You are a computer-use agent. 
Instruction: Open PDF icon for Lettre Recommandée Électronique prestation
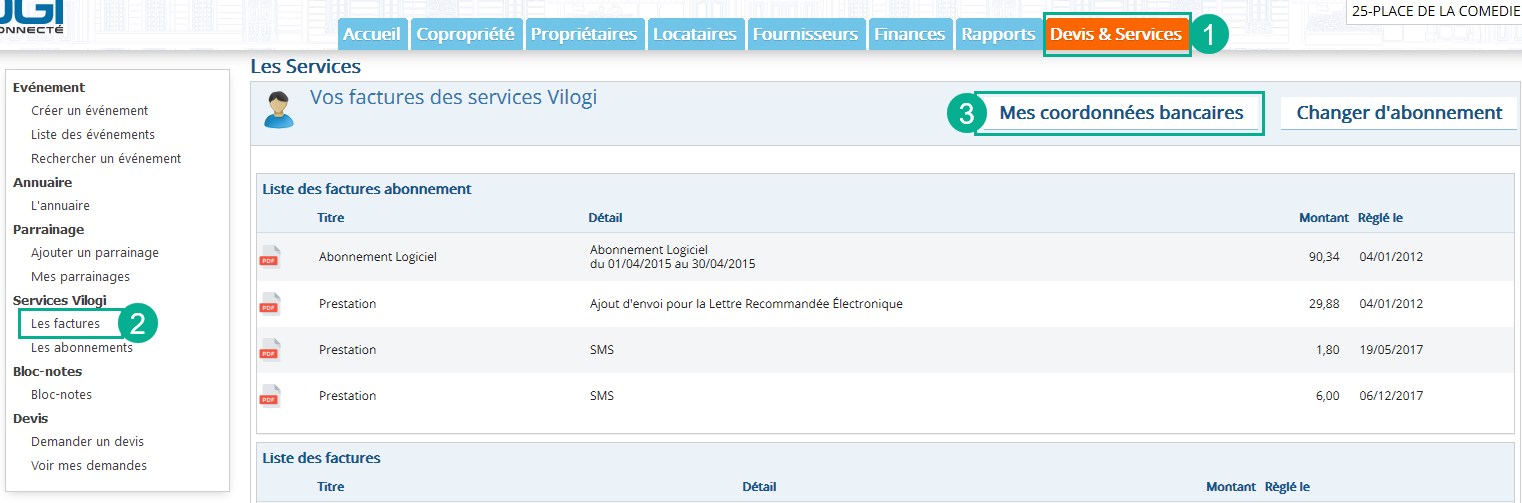coord(270,304)
